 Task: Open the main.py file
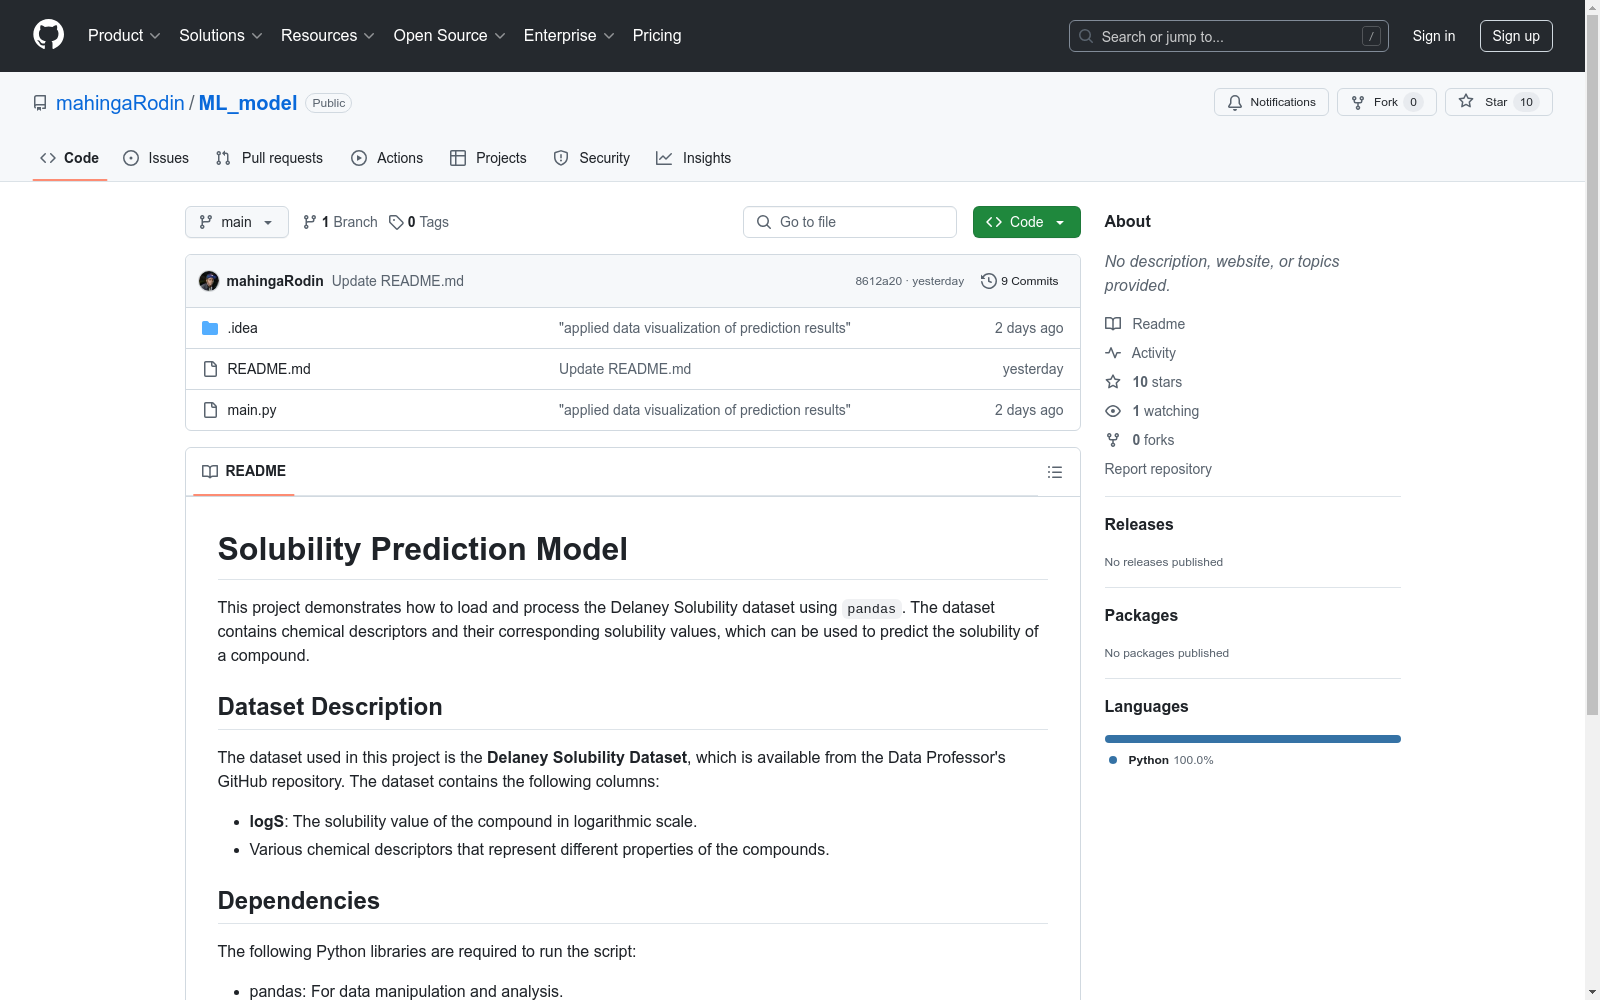coord(252,410)
